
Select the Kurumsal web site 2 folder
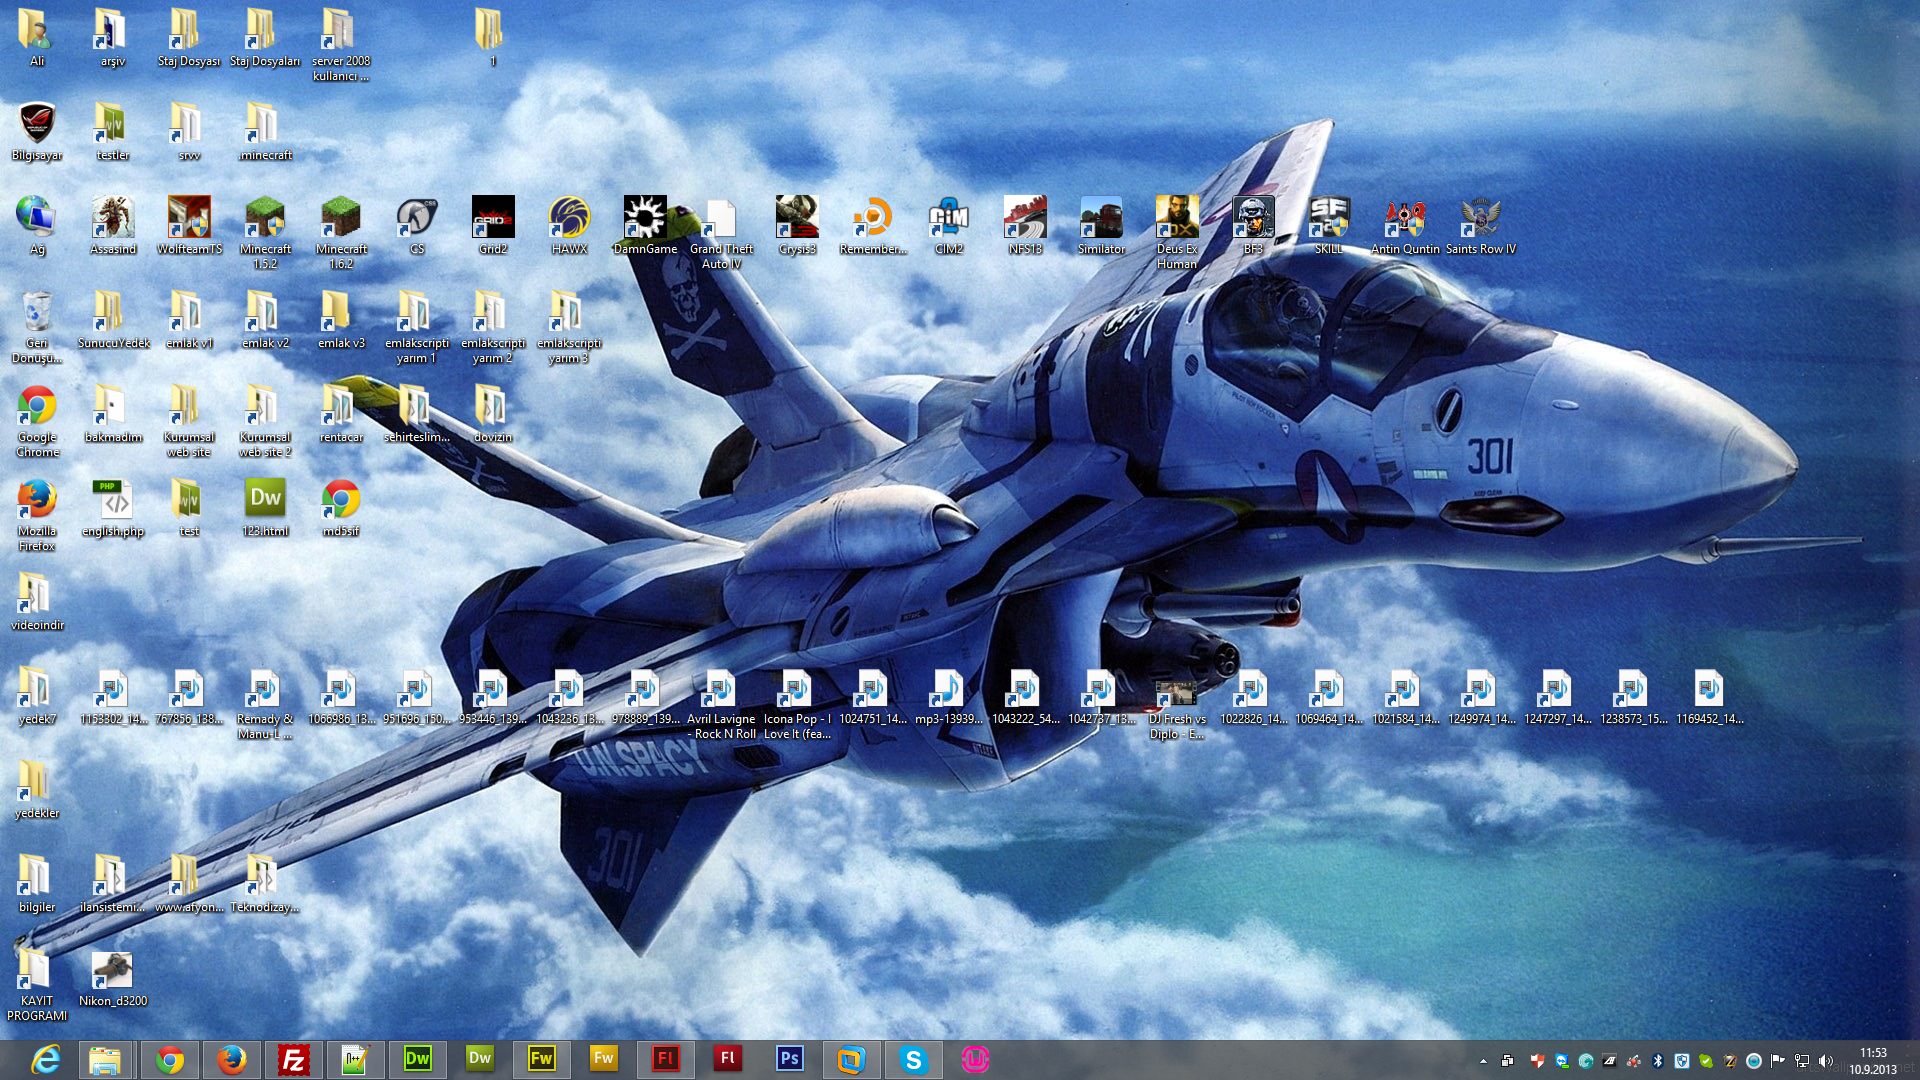point(265,421)
